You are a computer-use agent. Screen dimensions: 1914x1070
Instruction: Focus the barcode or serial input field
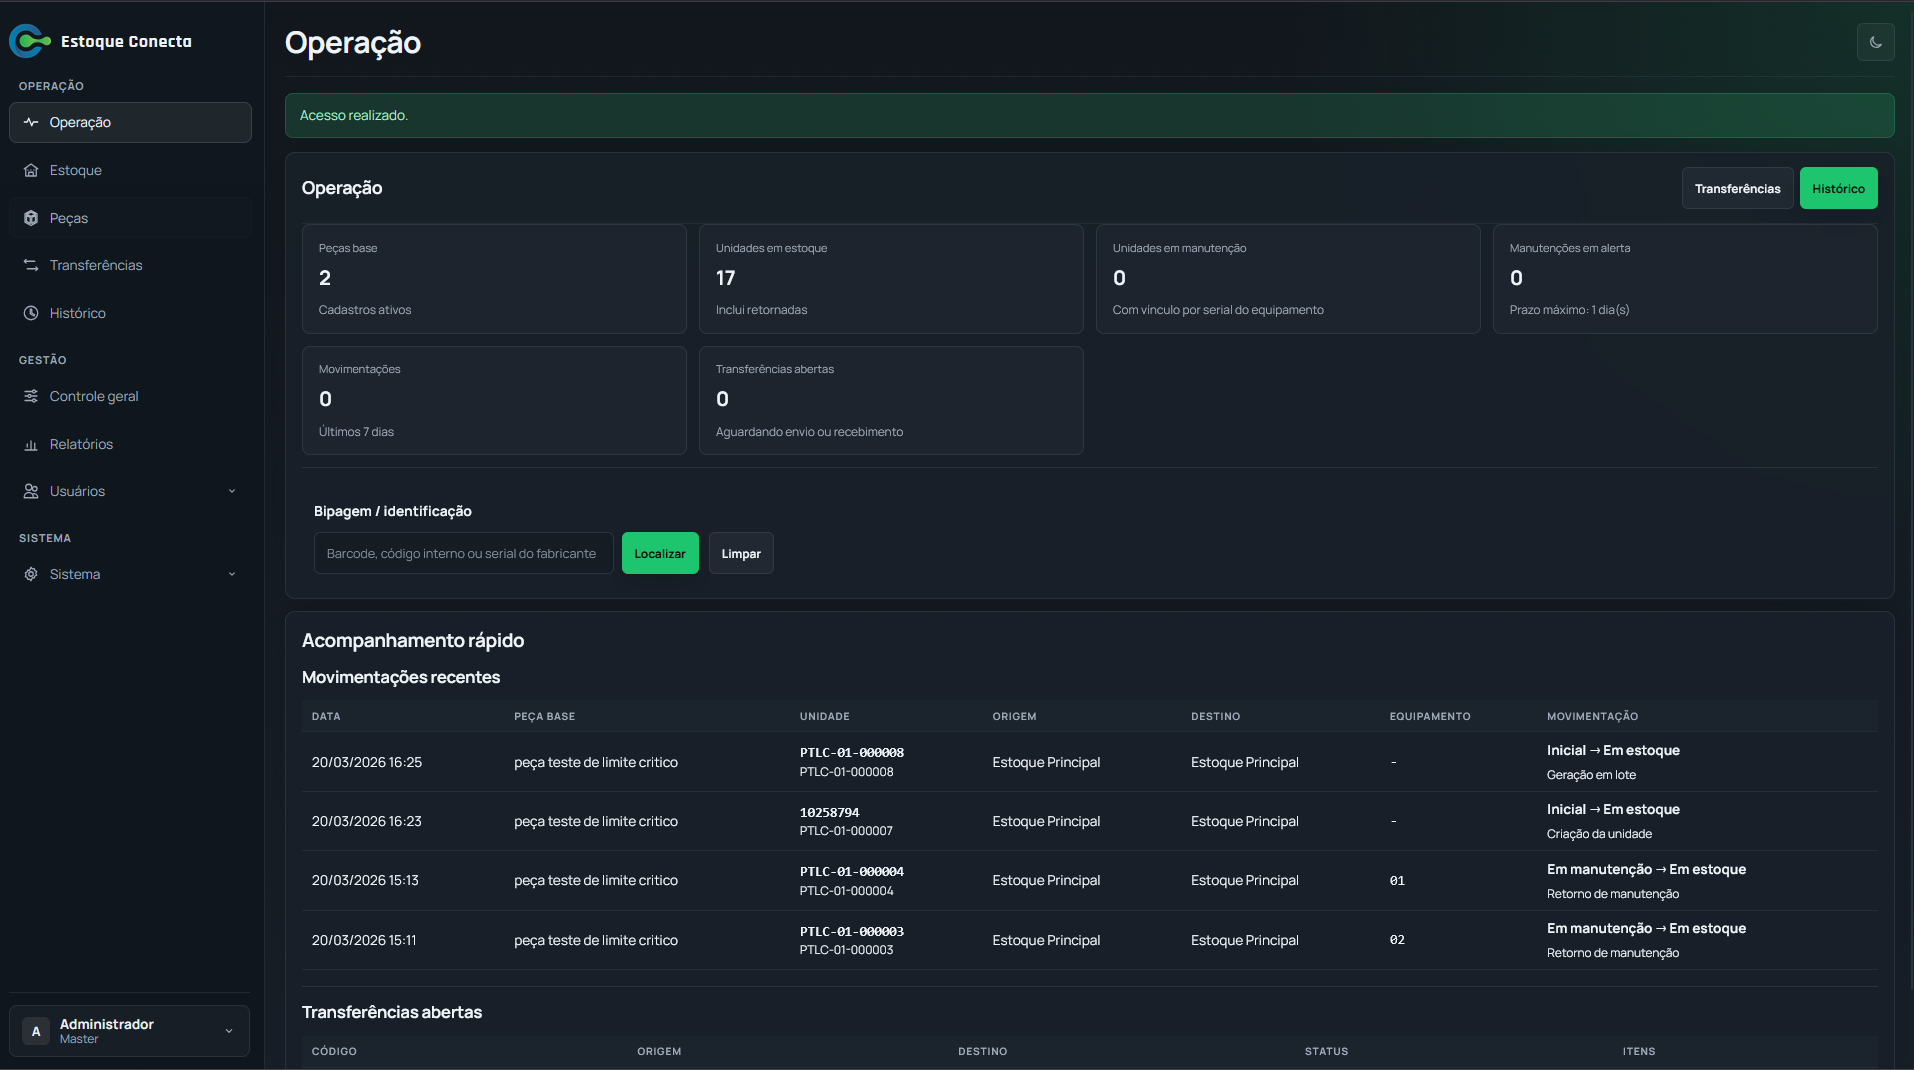tap(463, 553)
